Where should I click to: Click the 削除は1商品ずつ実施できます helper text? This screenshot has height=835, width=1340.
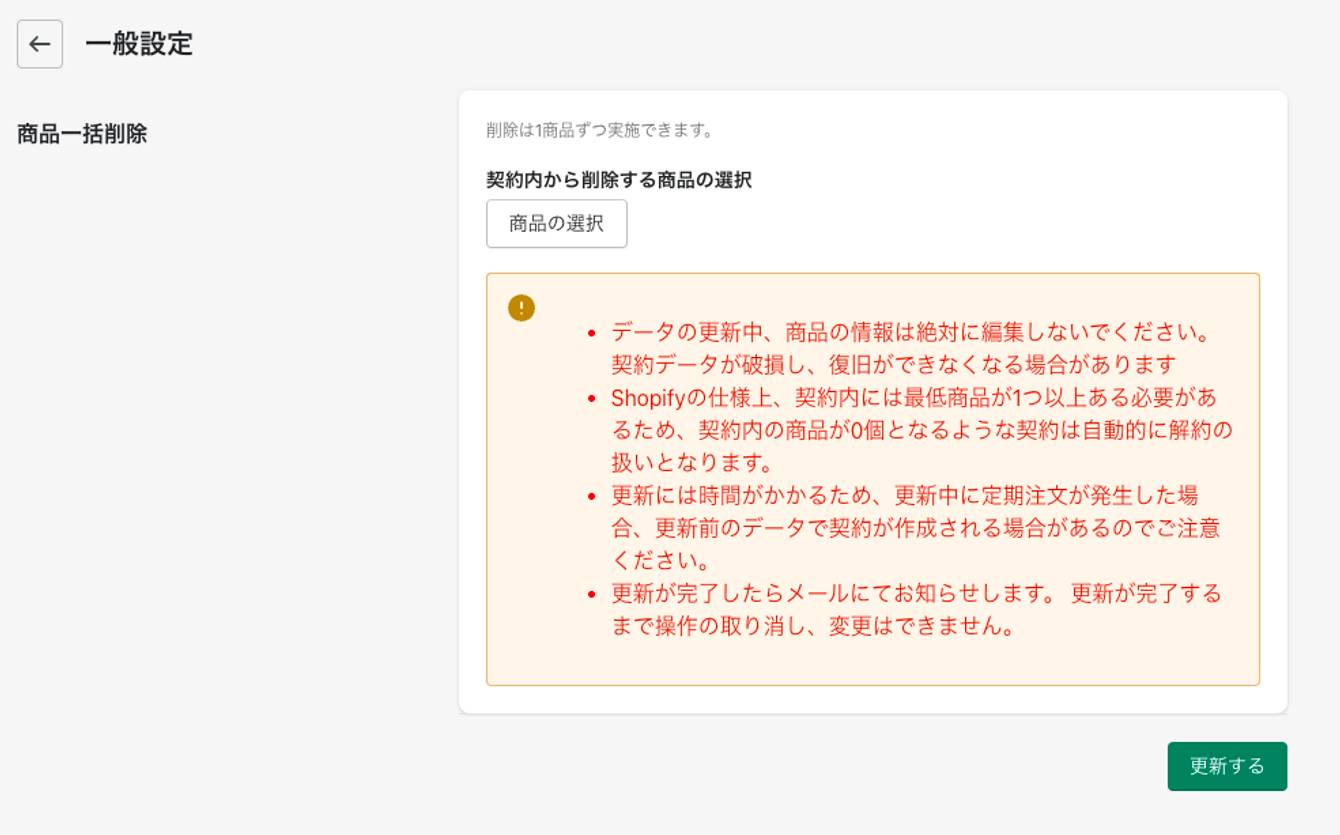[600, 130]
